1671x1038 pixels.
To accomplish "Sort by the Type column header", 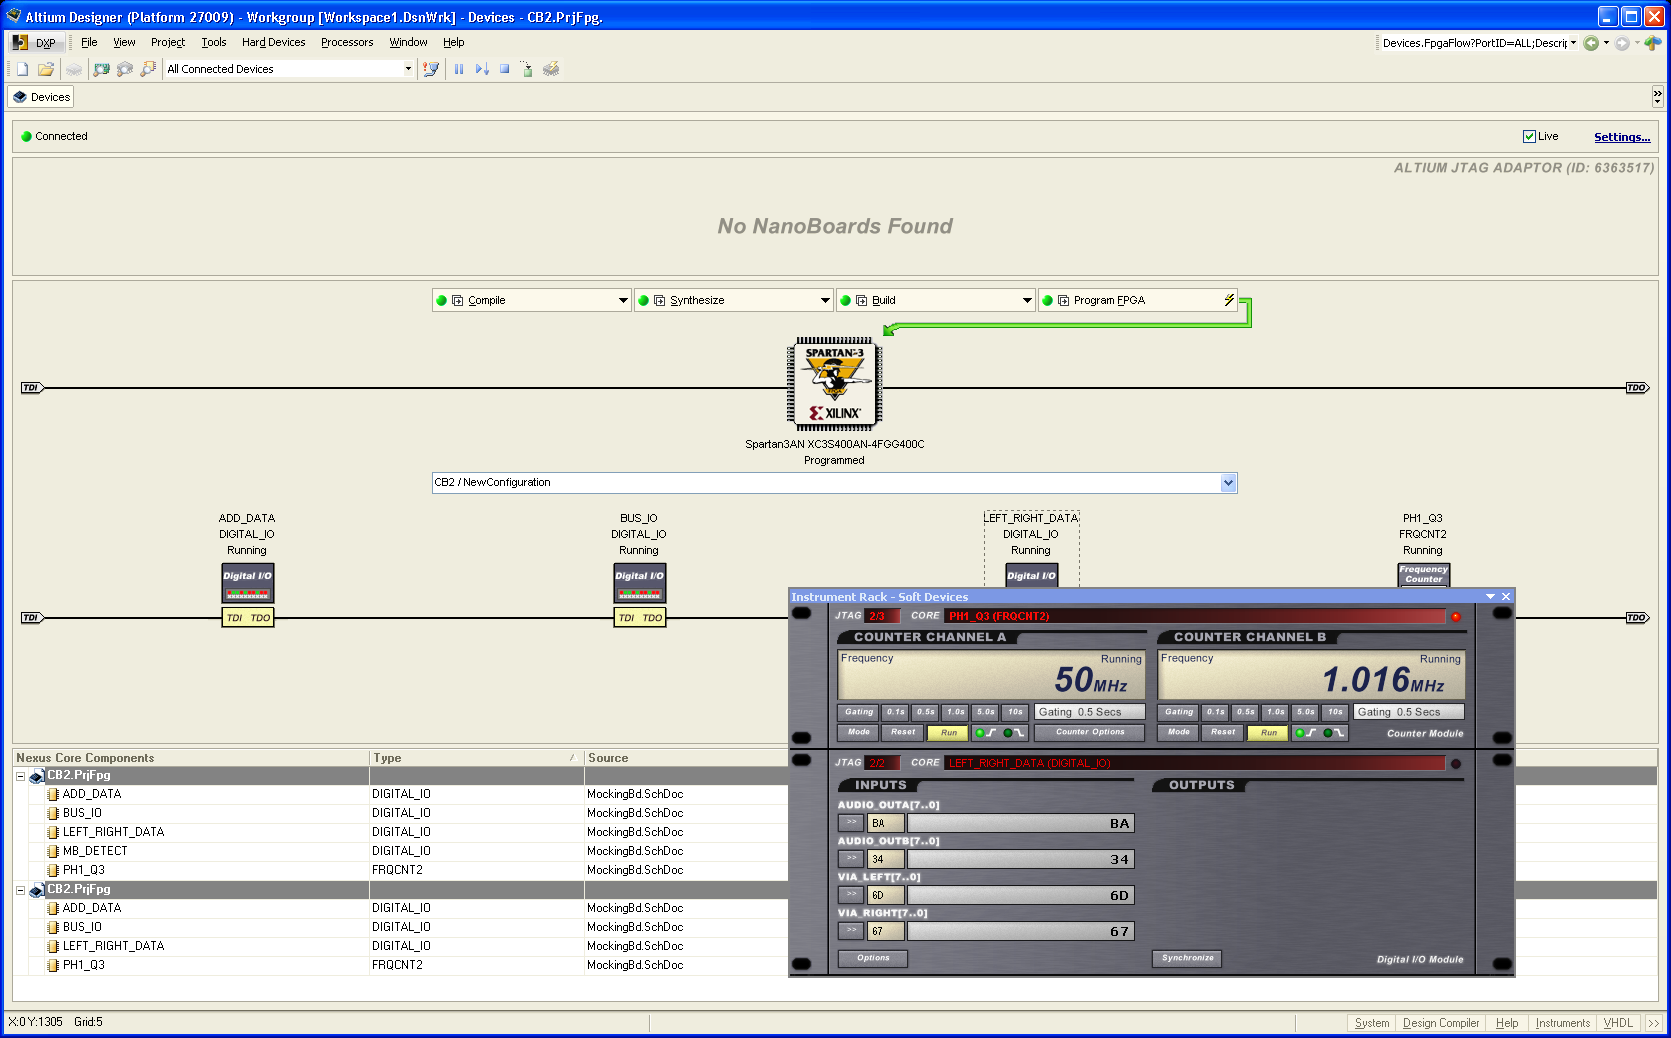I will [475, 758].
